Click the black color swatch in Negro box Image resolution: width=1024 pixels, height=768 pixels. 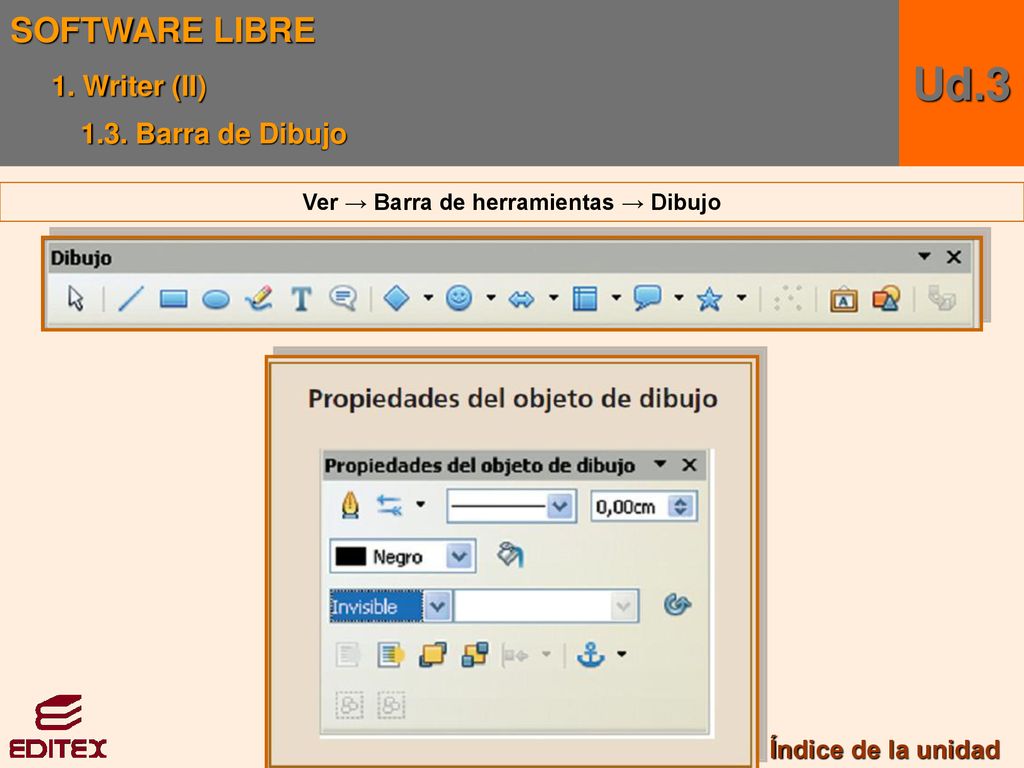point(351,556)
